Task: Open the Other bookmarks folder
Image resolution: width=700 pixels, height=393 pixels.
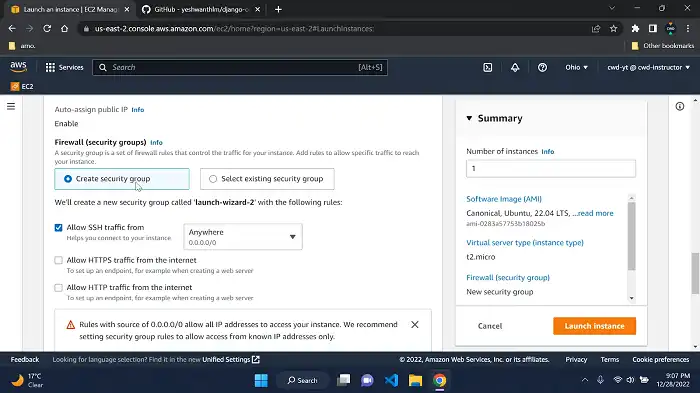Action: [x=663, y=46]
